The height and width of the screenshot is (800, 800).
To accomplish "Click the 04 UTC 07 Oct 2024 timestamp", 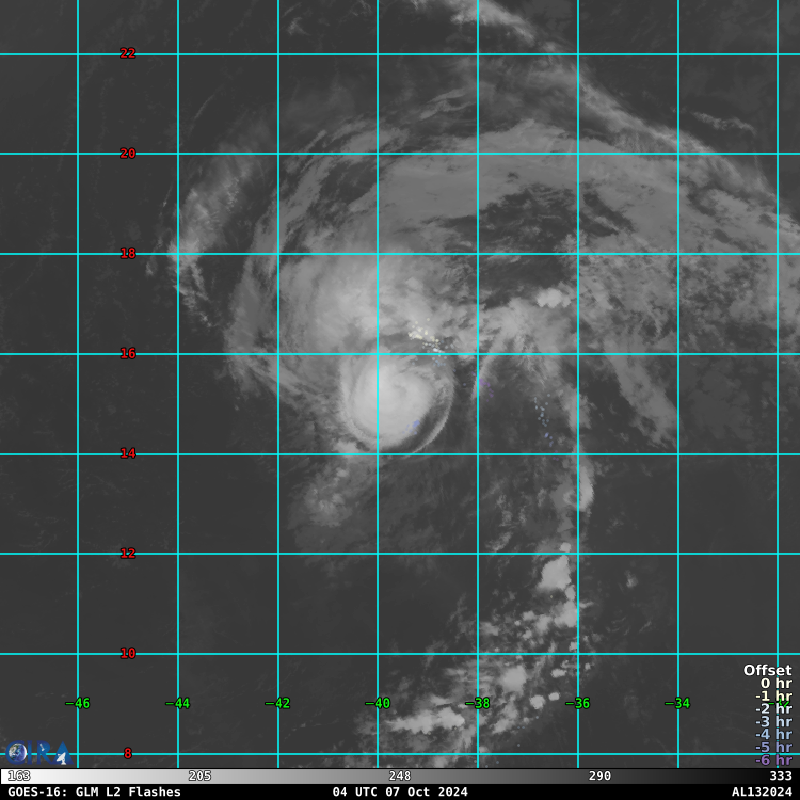I will pyautogui.click(x=400, y=792).
